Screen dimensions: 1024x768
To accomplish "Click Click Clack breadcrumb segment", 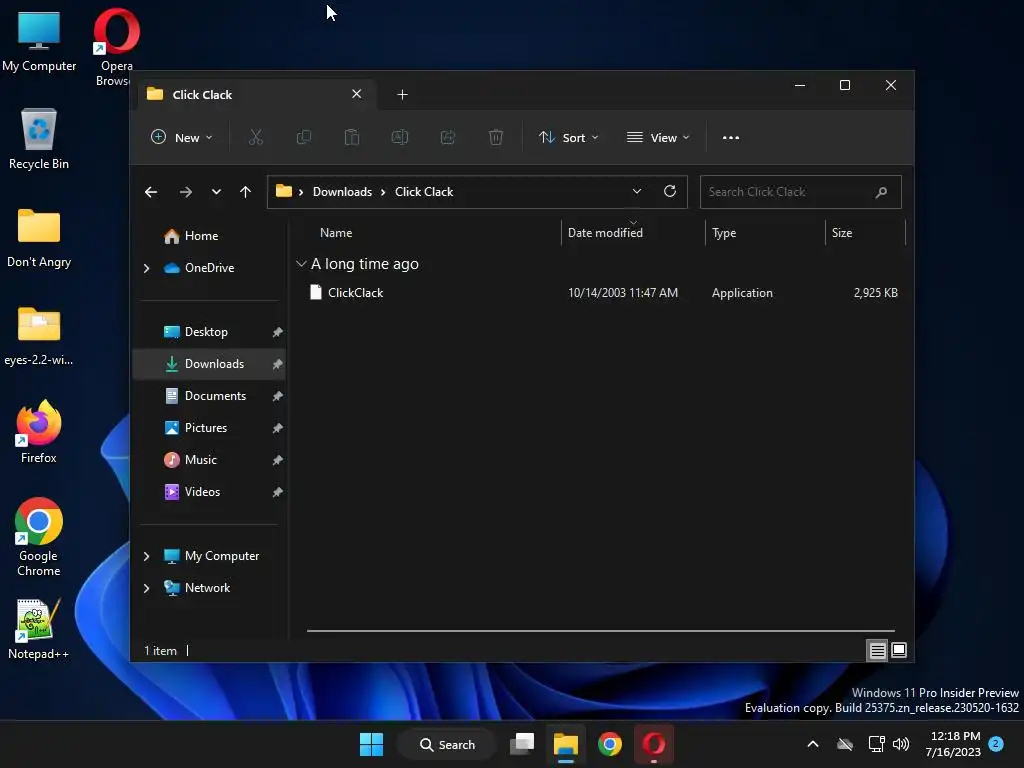I will (x=424, y=192).
